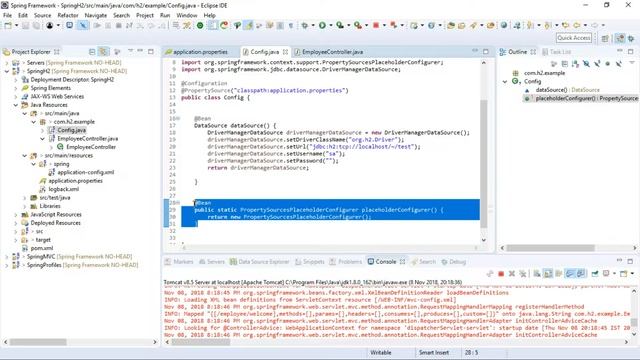Toggle Link with Editor in Project Explorer
The image size is (640, 360).
point(104,52)
